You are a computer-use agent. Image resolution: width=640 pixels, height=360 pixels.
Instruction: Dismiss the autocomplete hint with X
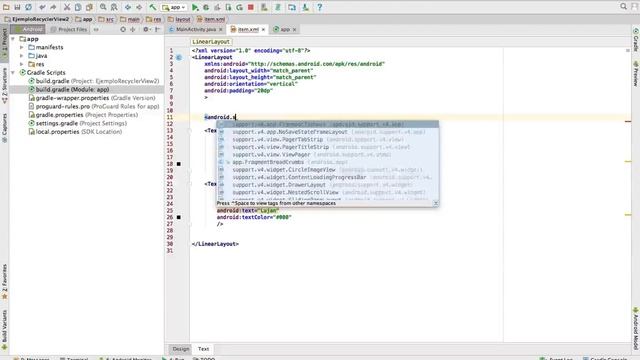tap(436, 203)
